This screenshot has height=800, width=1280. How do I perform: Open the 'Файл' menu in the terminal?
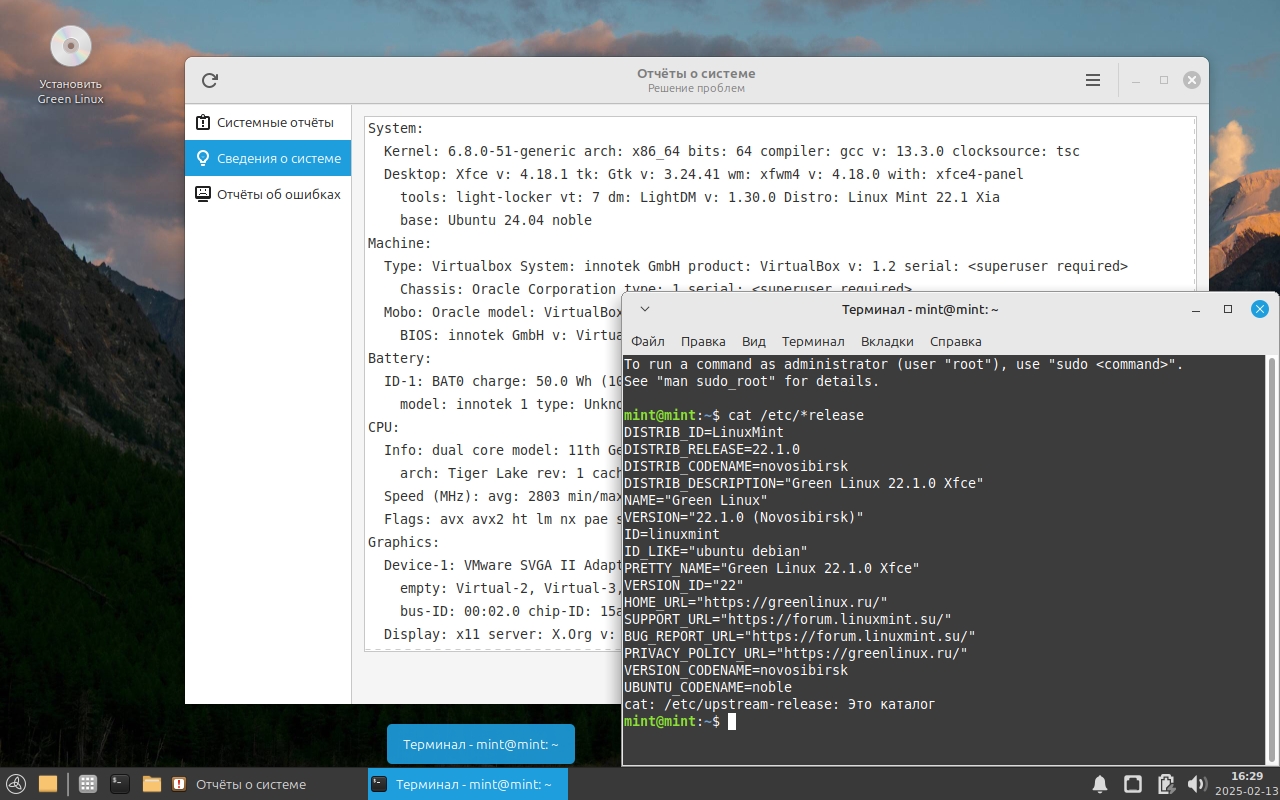click(648, 341)
